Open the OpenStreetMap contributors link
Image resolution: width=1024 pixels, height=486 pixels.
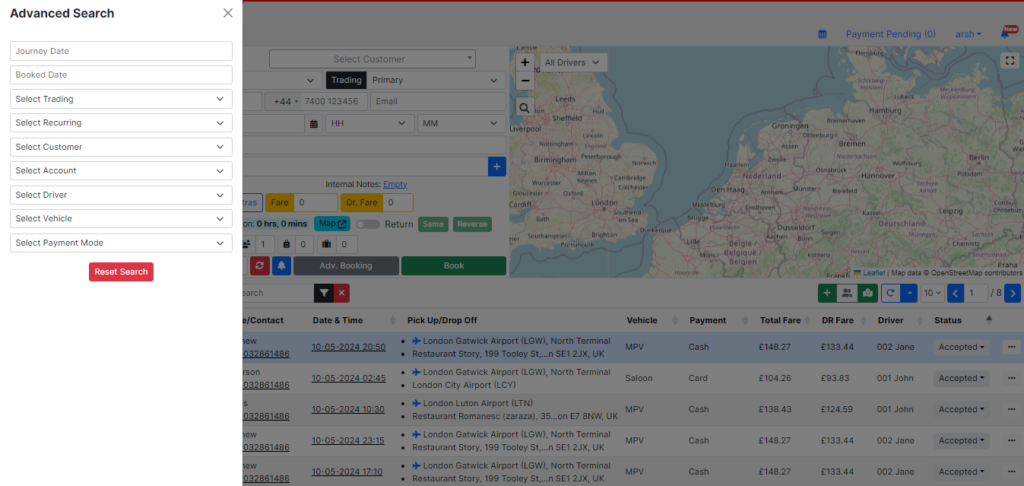tap(976, 273)
